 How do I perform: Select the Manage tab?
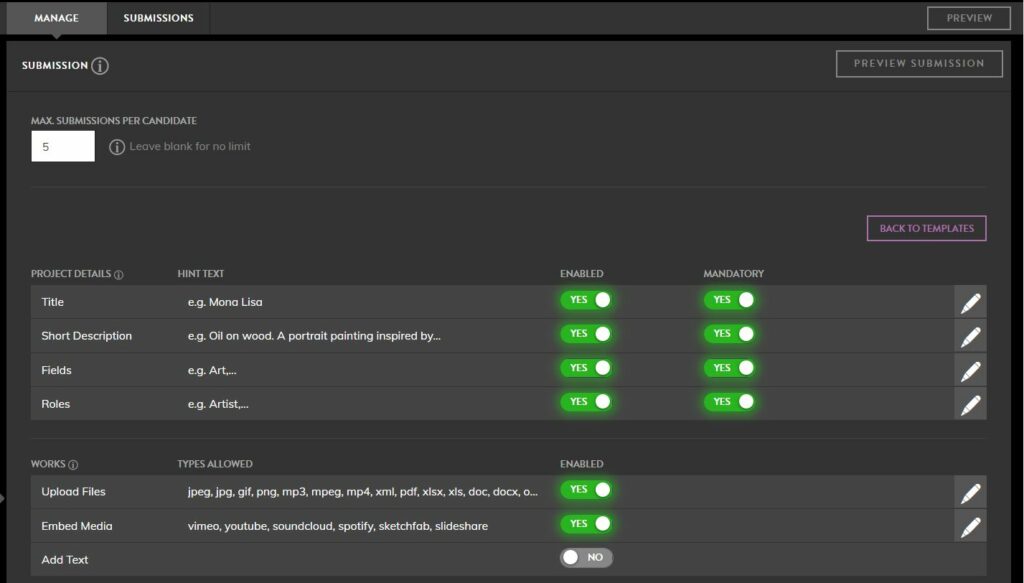pyautogui.click(x=56, y=18)
